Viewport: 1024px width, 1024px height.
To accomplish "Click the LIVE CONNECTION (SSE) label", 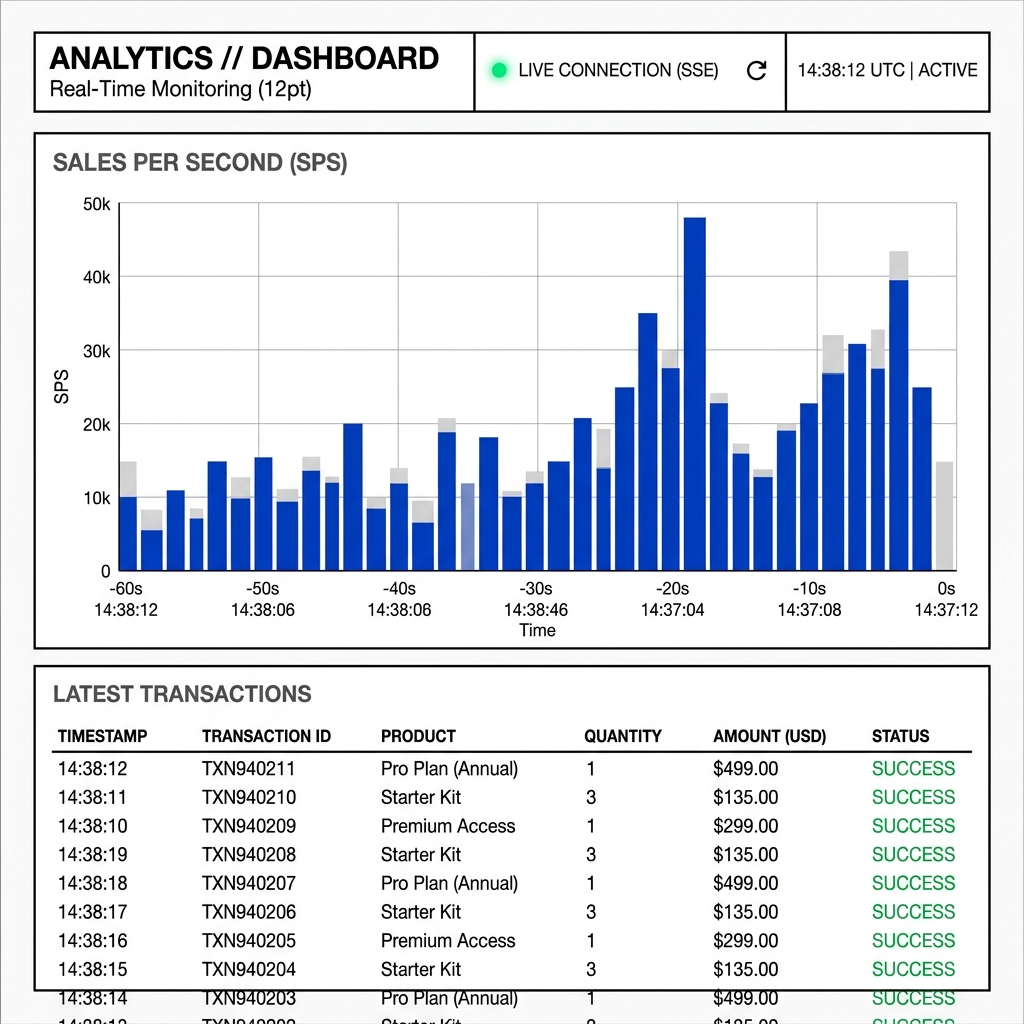I will [x=618, y=71].
